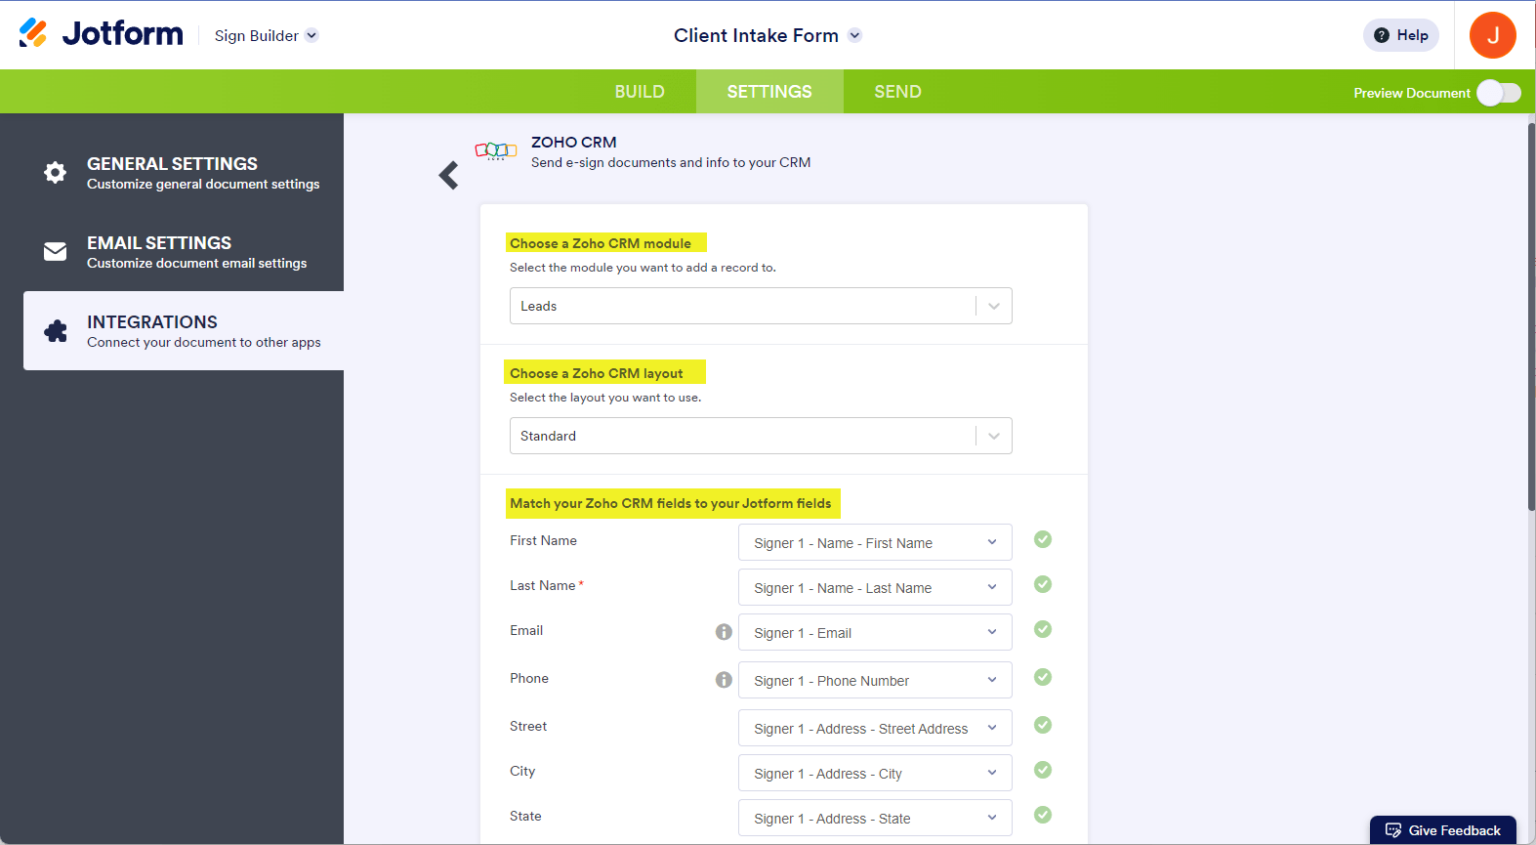Click the Give Feedback button
The height and width of the screenshot is (845, 1536).
tap(1443, 830)
